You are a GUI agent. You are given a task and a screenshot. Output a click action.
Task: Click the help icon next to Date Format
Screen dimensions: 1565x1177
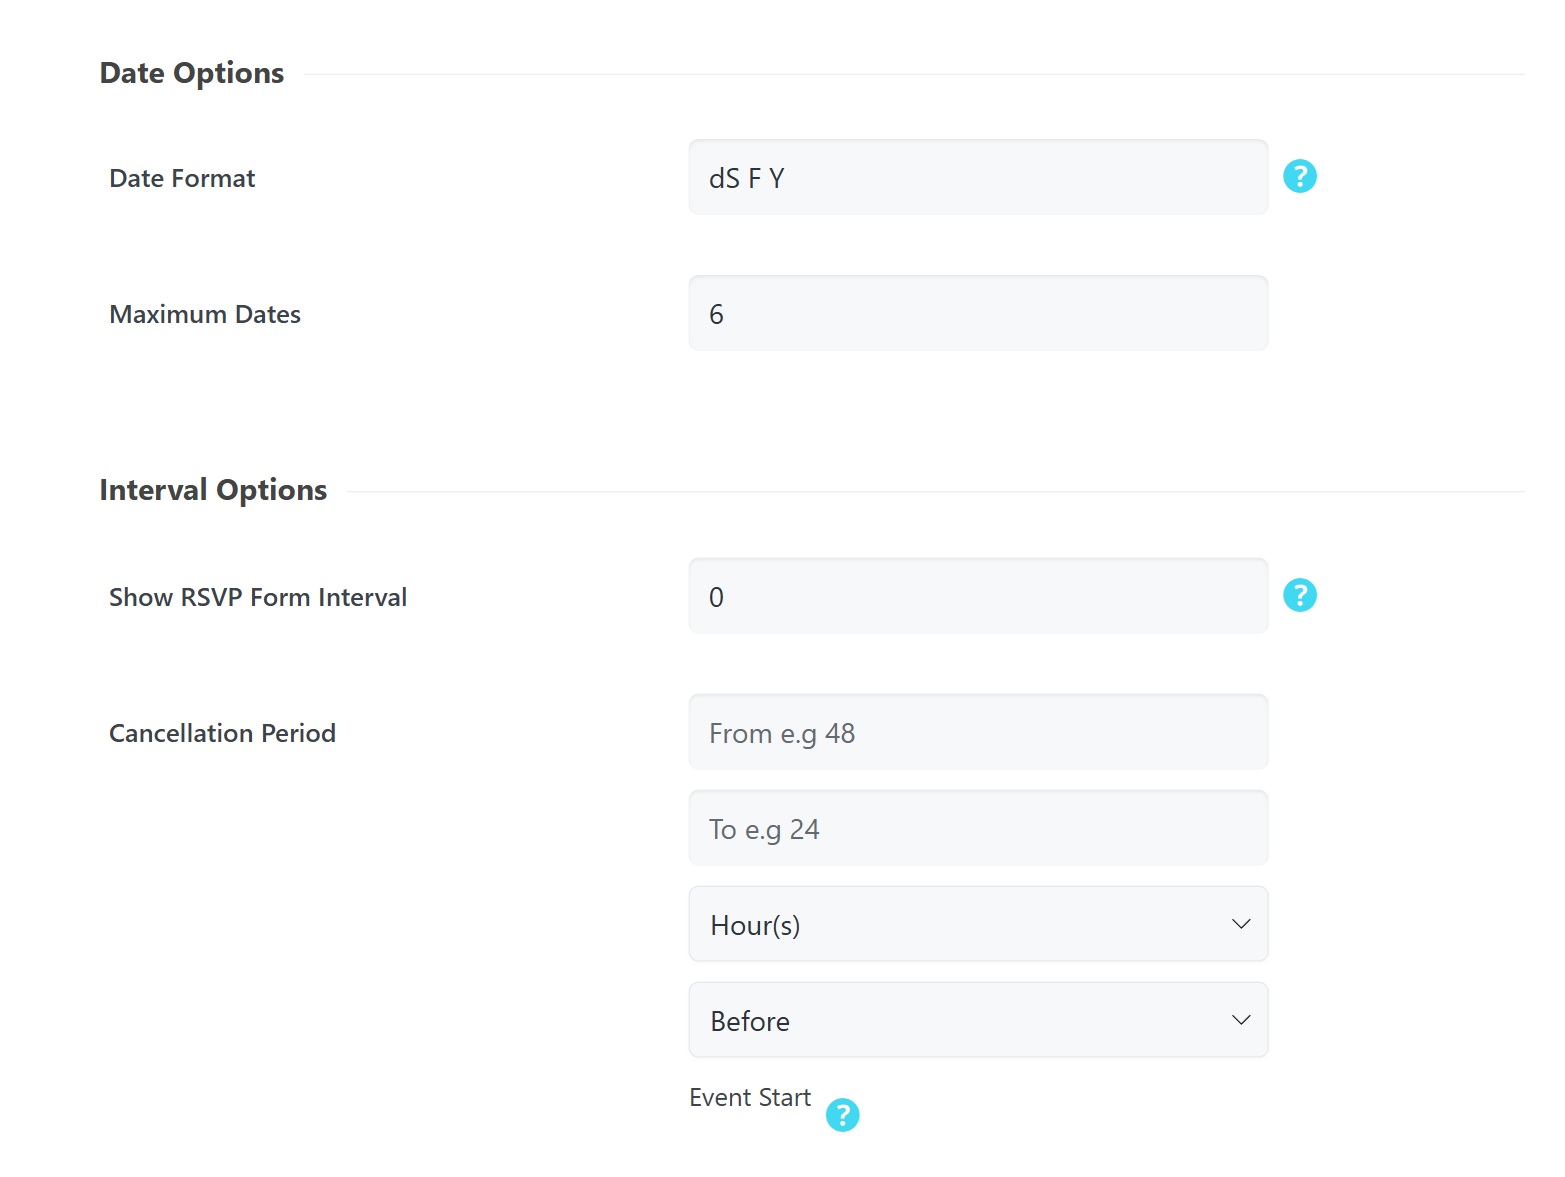point(1299,177)
